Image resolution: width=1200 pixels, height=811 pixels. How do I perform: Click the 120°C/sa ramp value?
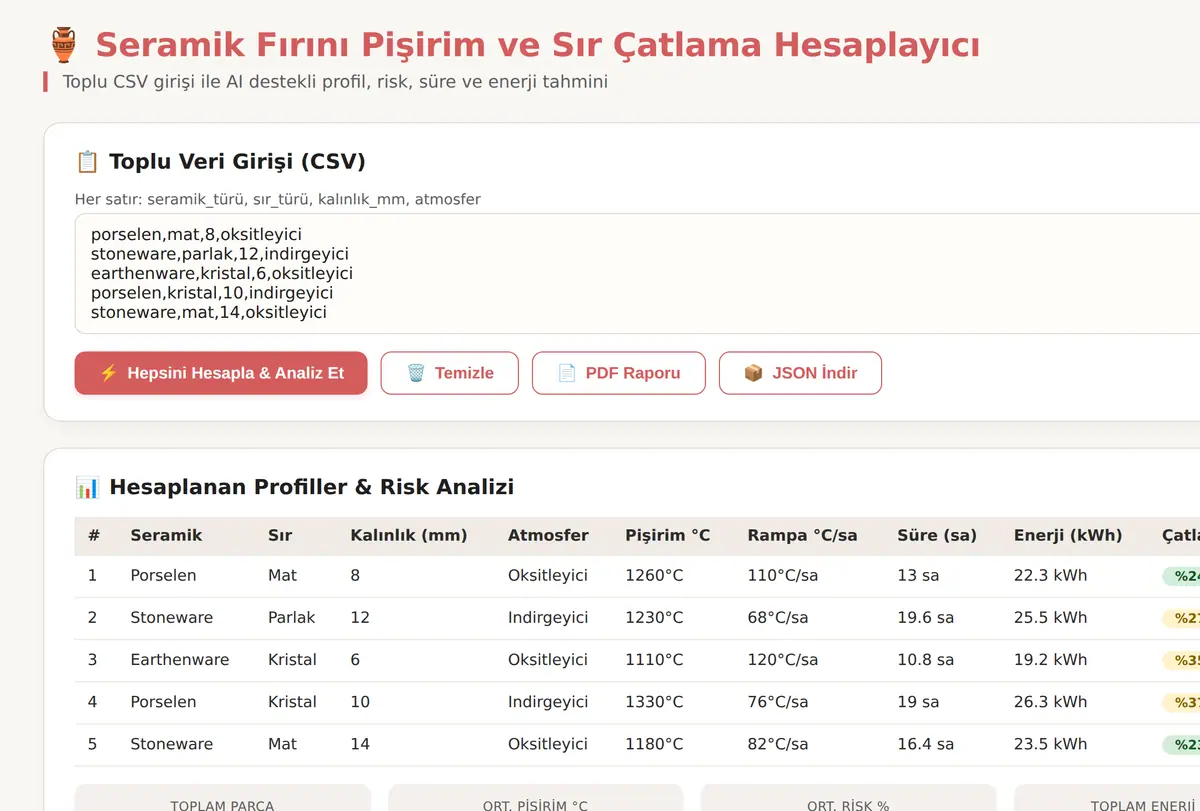[x=783, y=660]
